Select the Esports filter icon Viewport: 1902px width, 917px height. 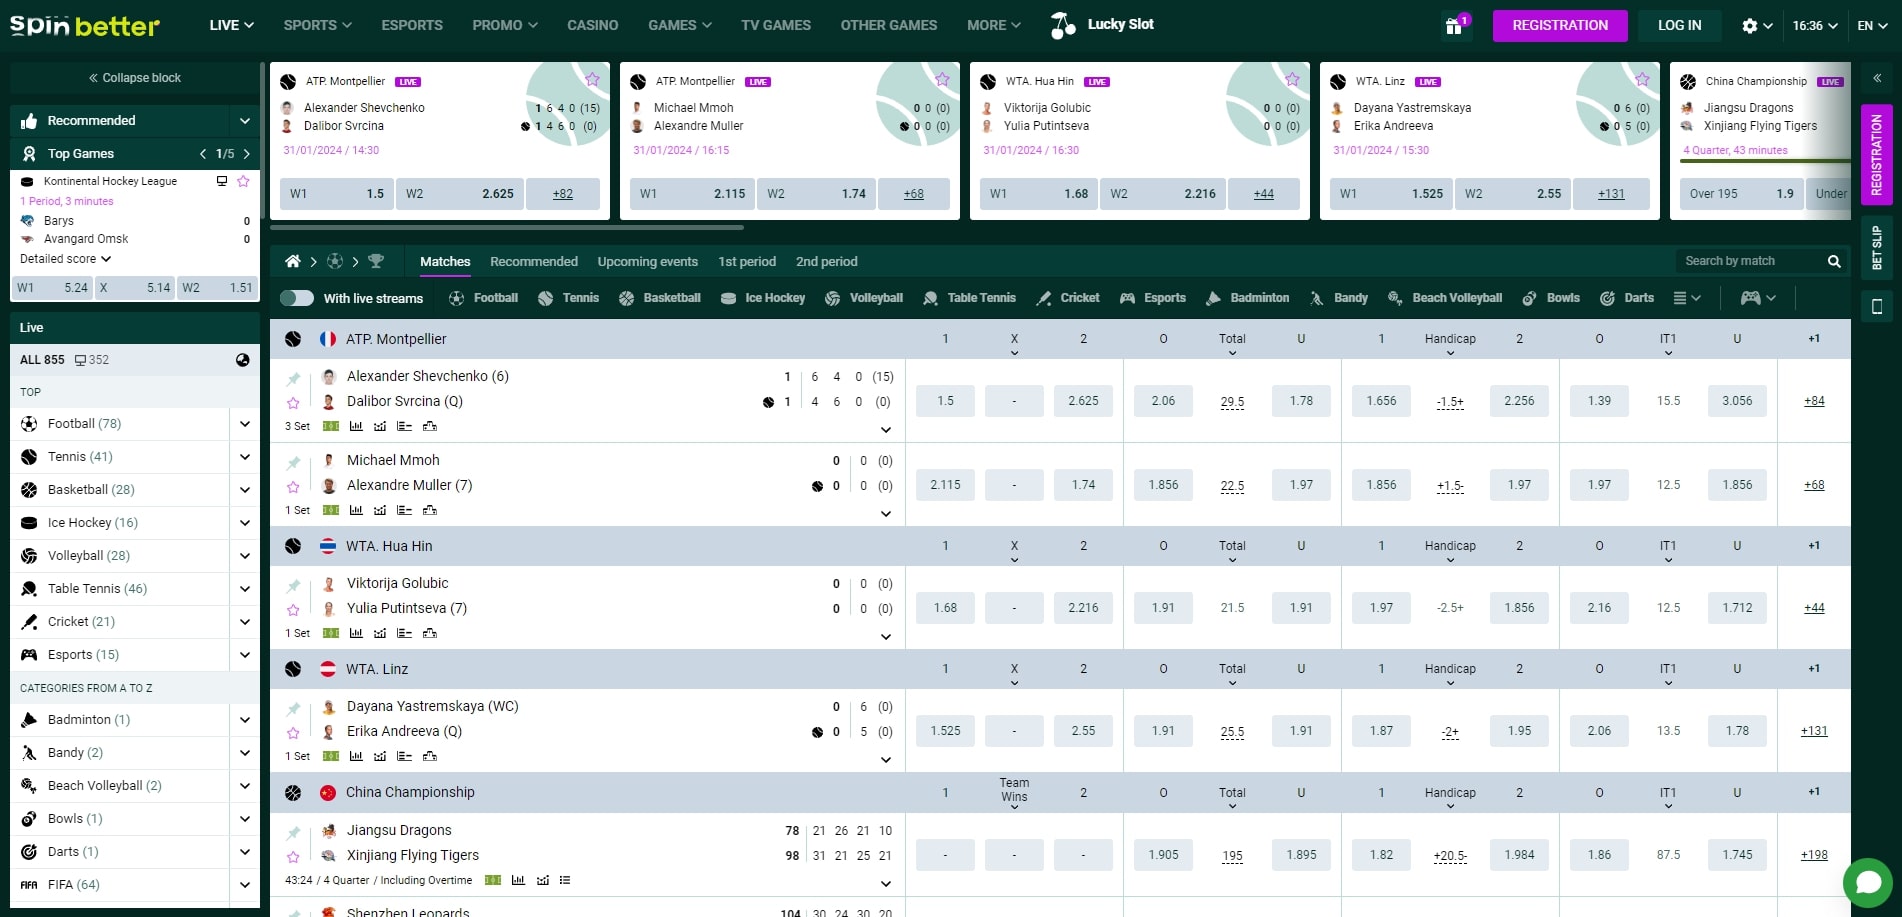click(x=1128, y=297)
